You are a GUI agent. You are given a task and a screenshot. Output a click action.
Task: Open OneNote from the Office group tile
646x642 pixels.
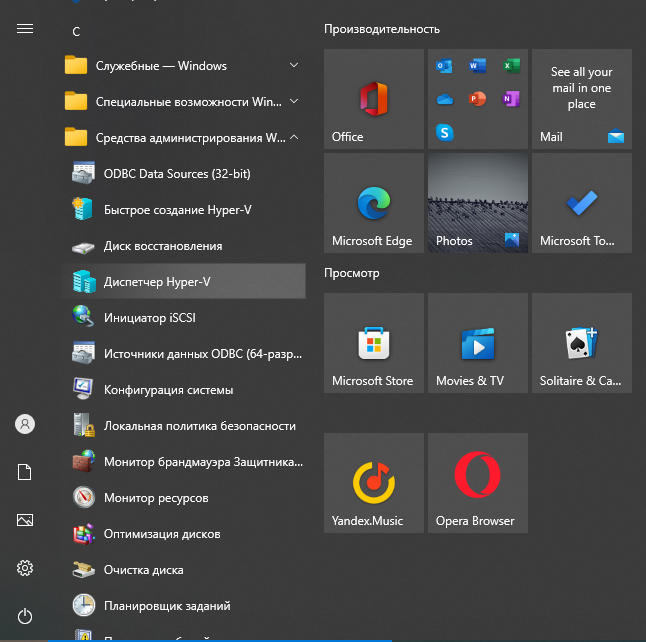[x=511, y=99]
